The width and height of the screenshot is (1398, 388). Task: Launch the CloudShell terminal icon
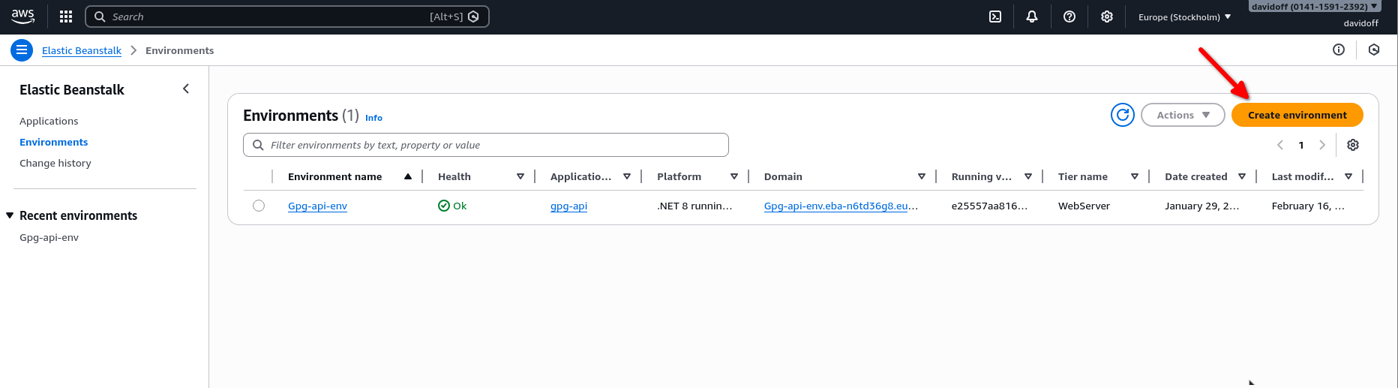click(x=995, y=16)
